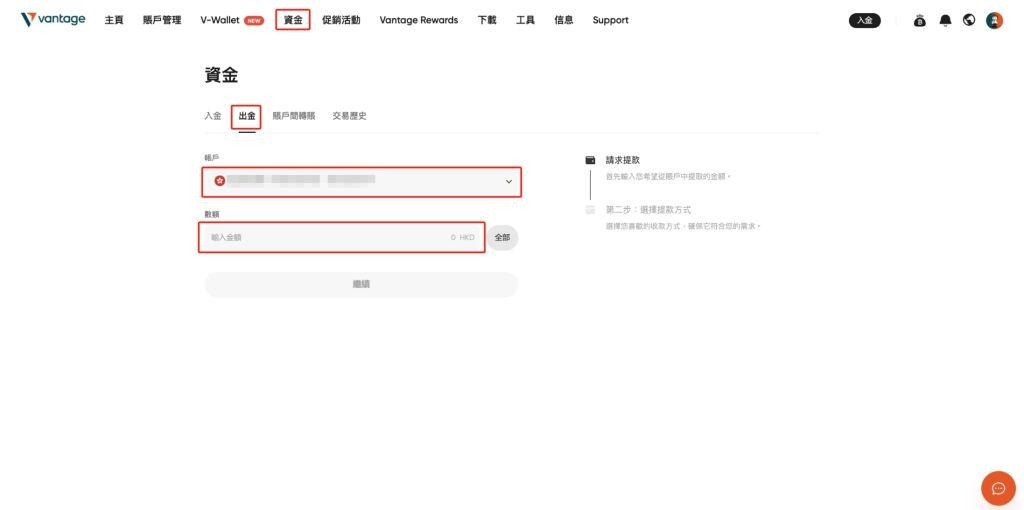Switch to the 入金 tab

pos(213,116)
